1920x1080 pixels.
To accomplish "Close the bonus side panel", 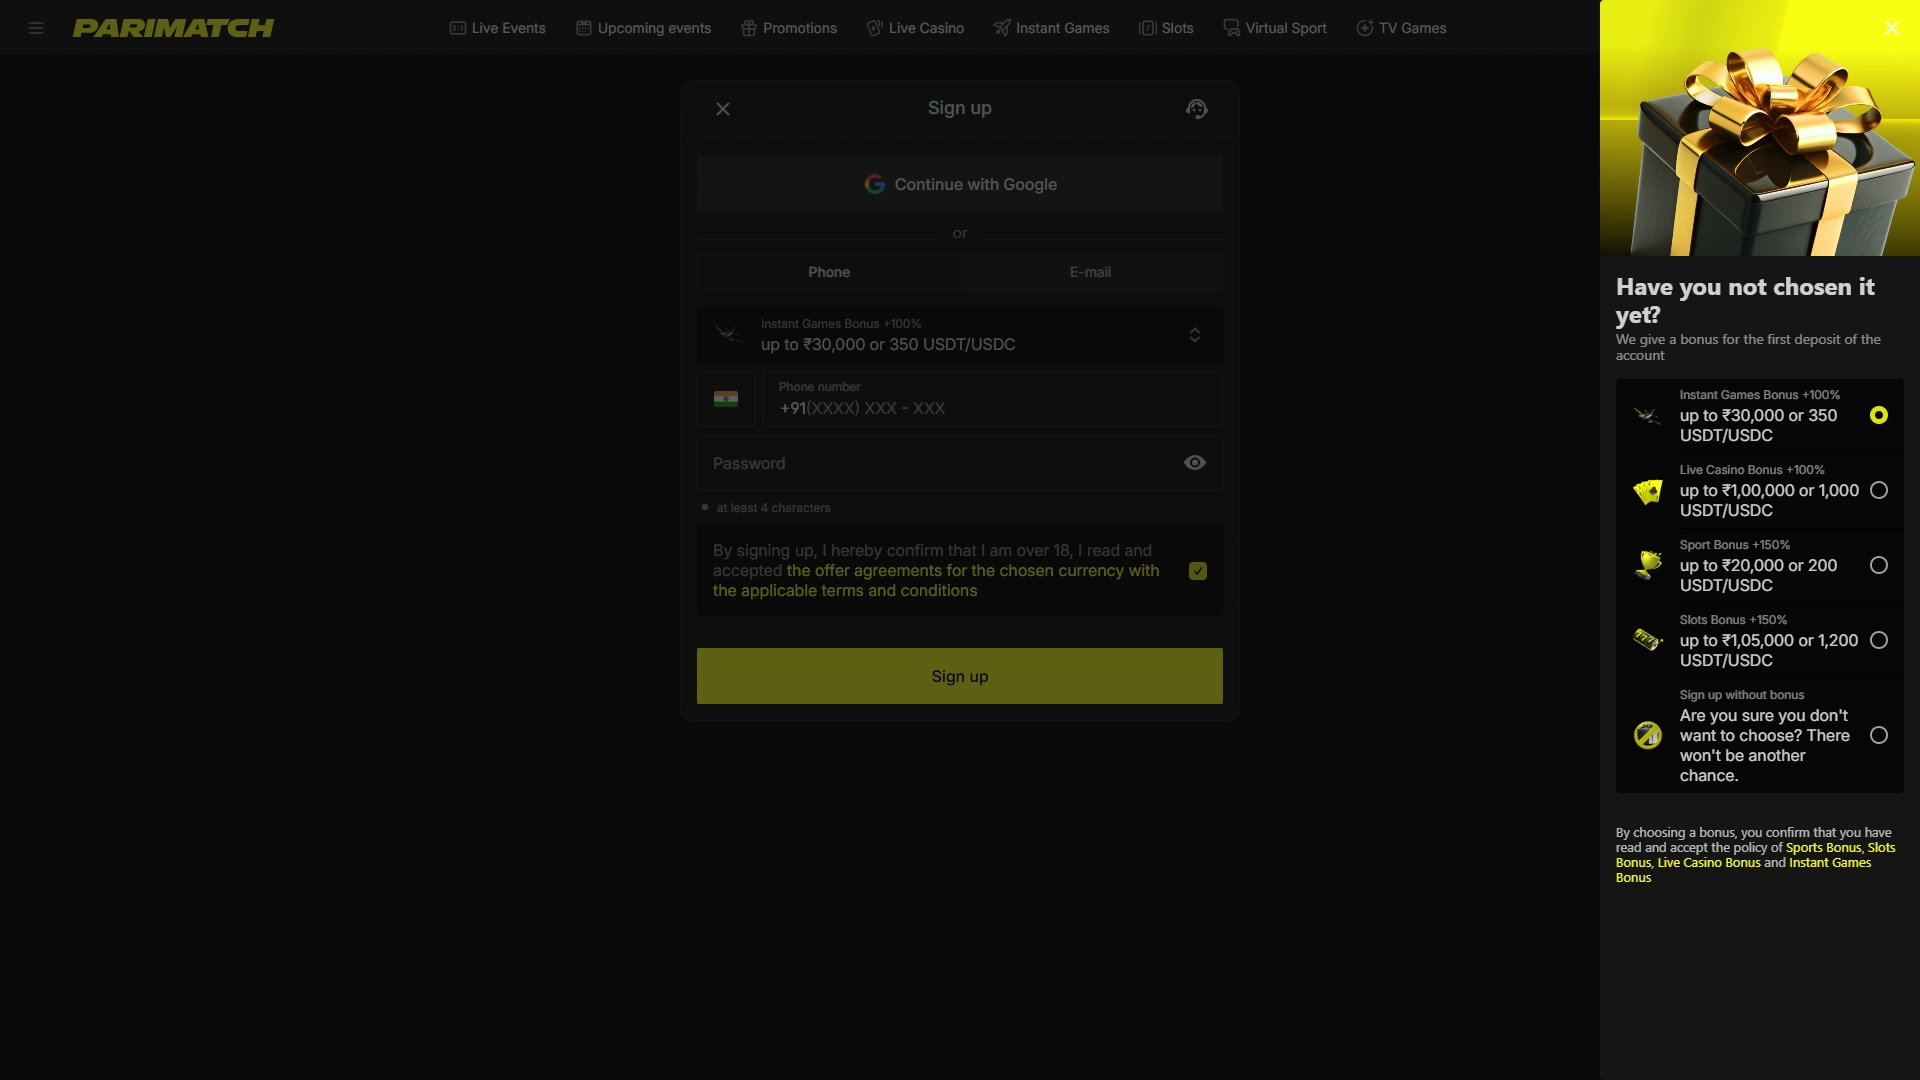I will click(1892, 28).
